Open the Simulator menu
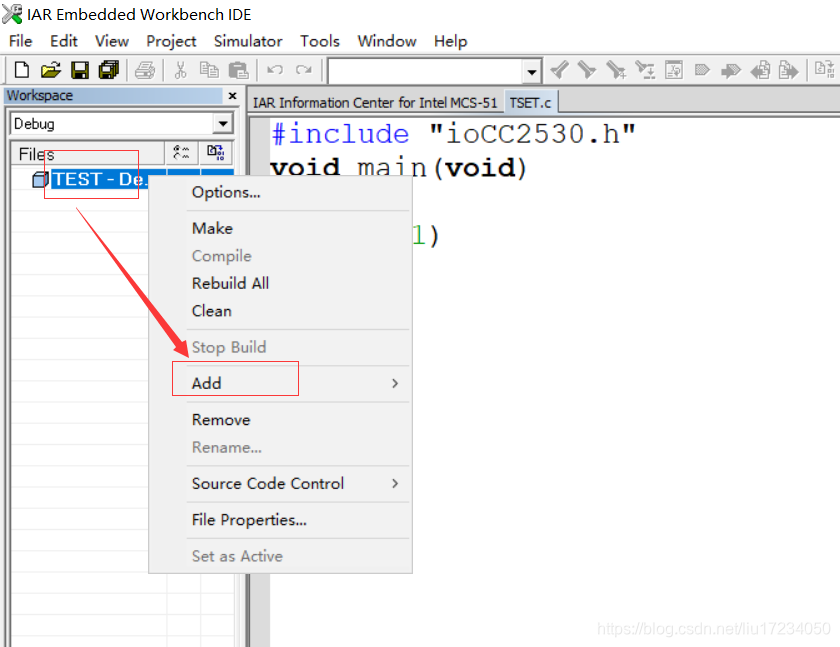This screenshot has height=647, width=840. tap(248, 41)
